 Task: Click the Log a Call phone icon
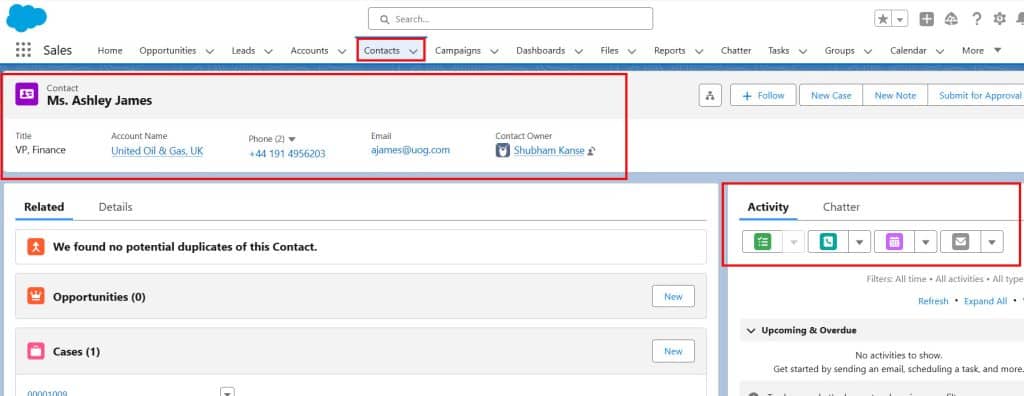829,242
